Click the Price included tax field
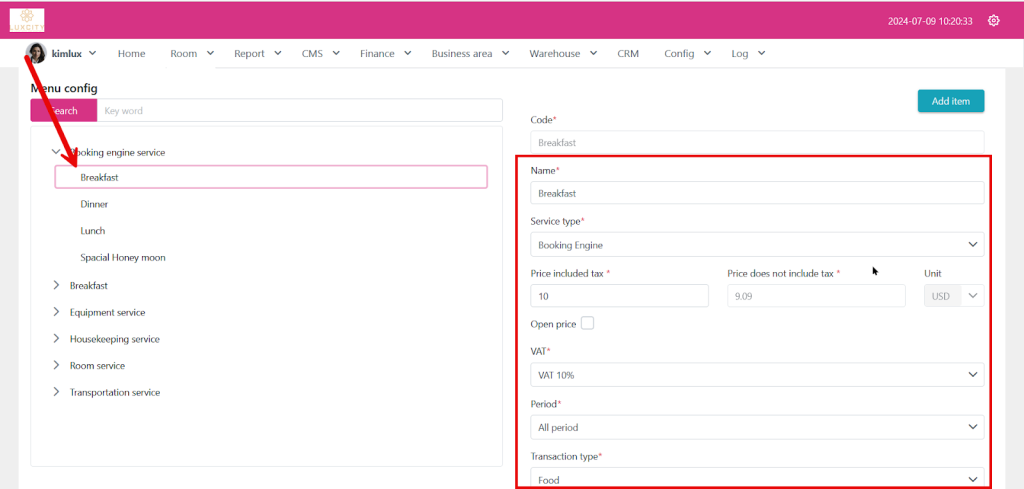This screenshot has height=489, width=1024. coord(619,296)
